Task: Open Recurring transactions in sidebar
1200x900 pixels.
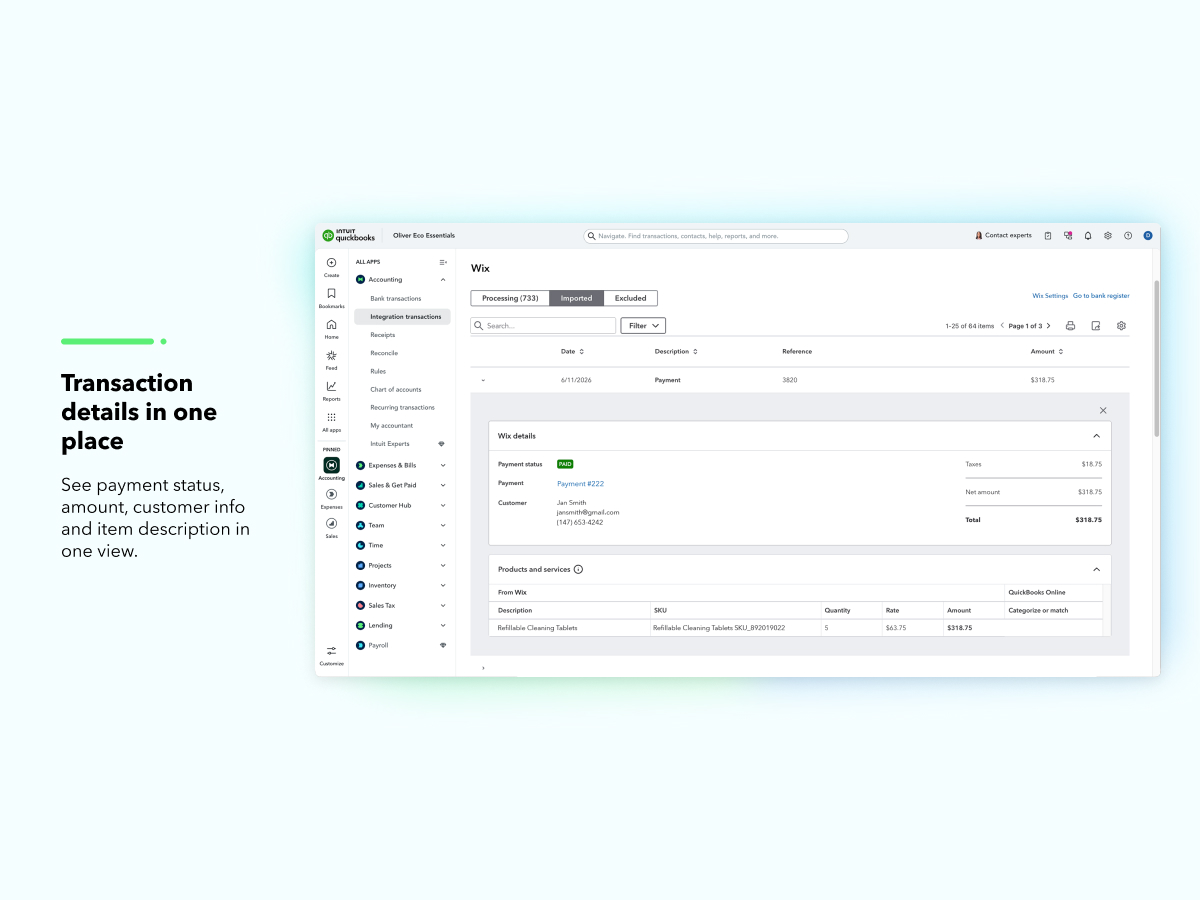Action: (x=403, y=407)
